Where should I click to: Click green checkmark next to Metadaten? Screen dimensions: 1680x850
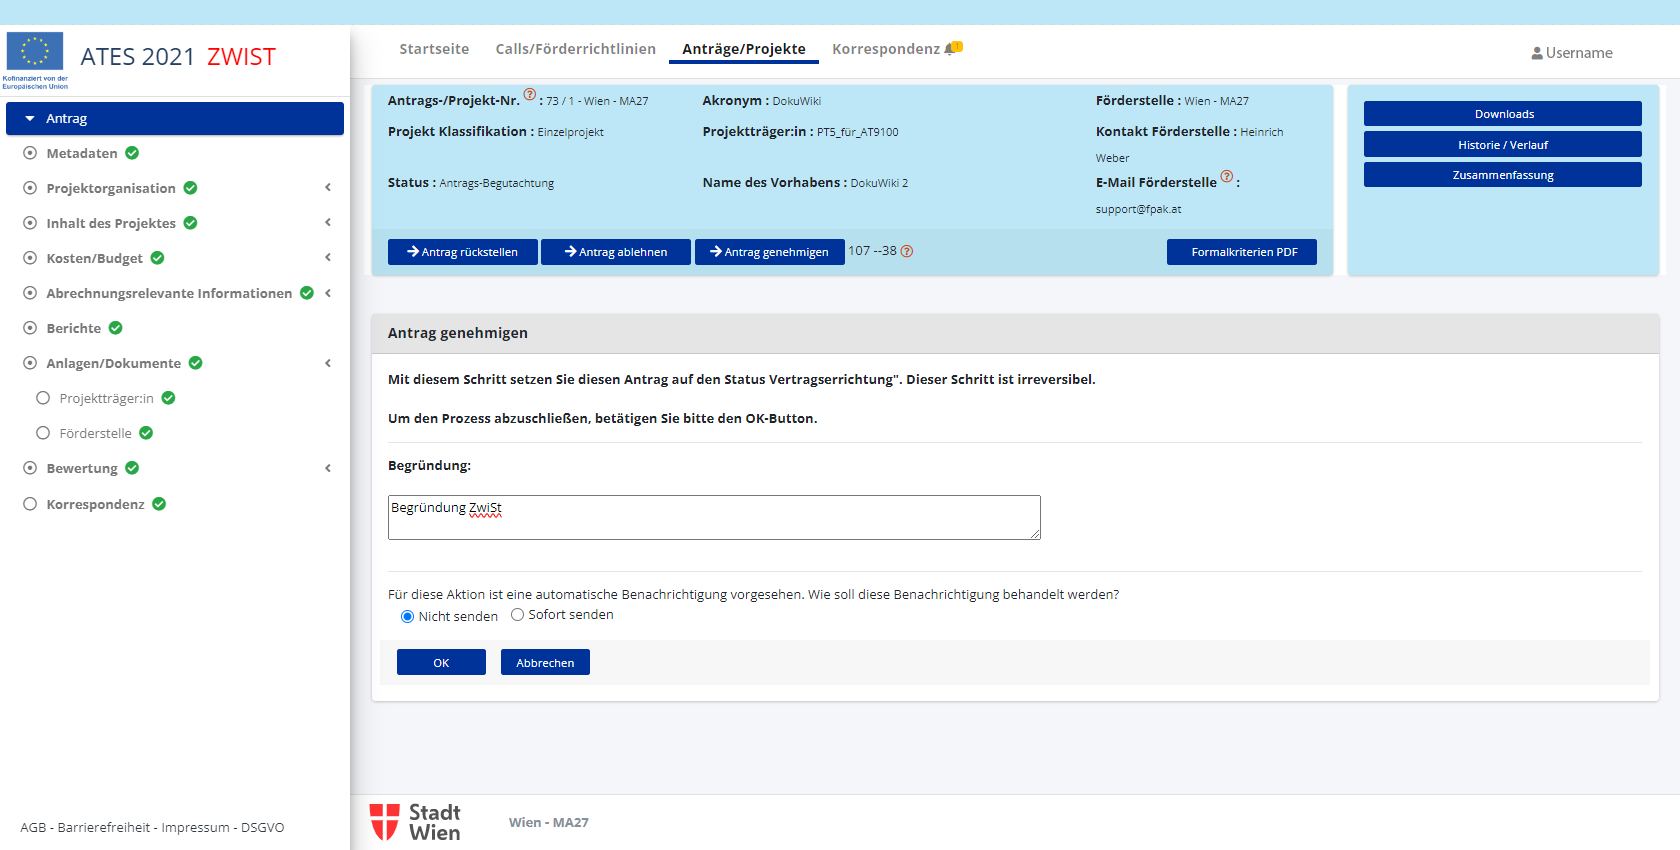pyautogui.click(x=132, y=153)
